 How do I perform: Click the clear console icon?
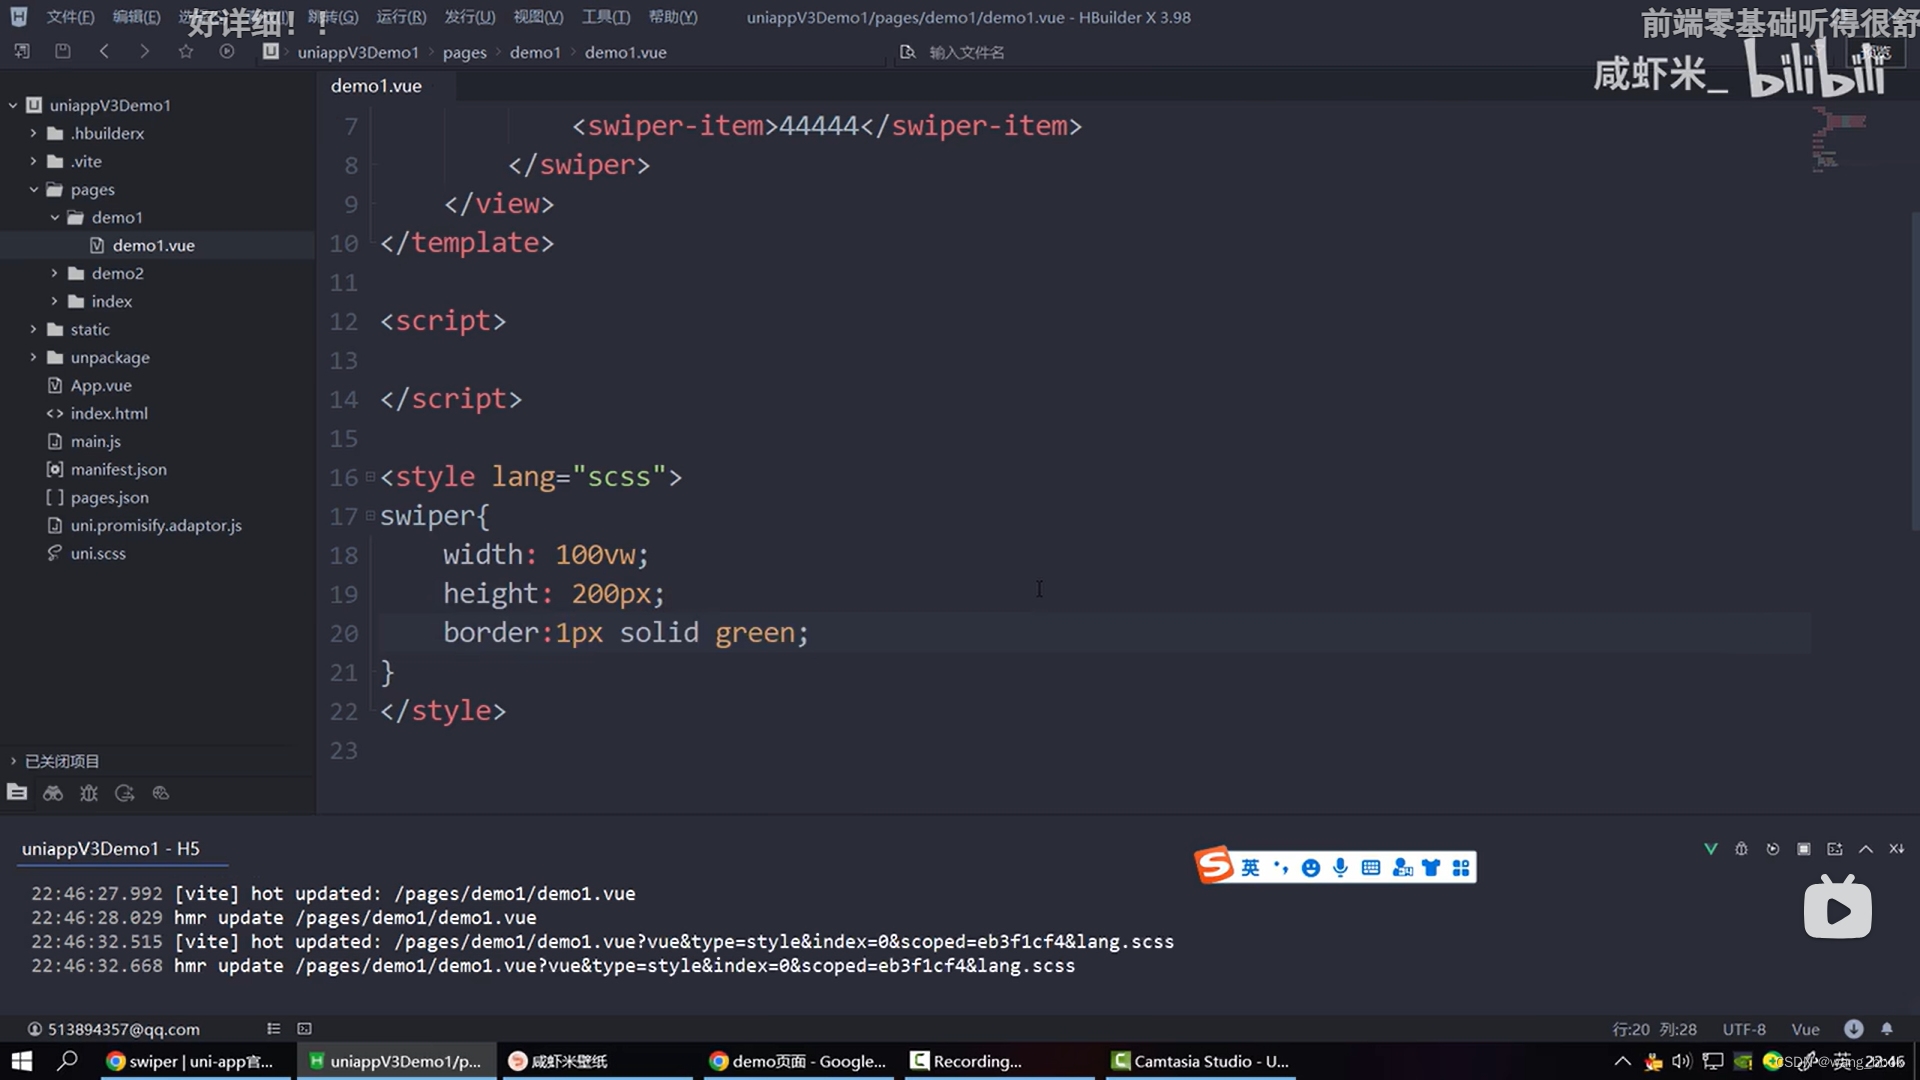[1897, 849]
